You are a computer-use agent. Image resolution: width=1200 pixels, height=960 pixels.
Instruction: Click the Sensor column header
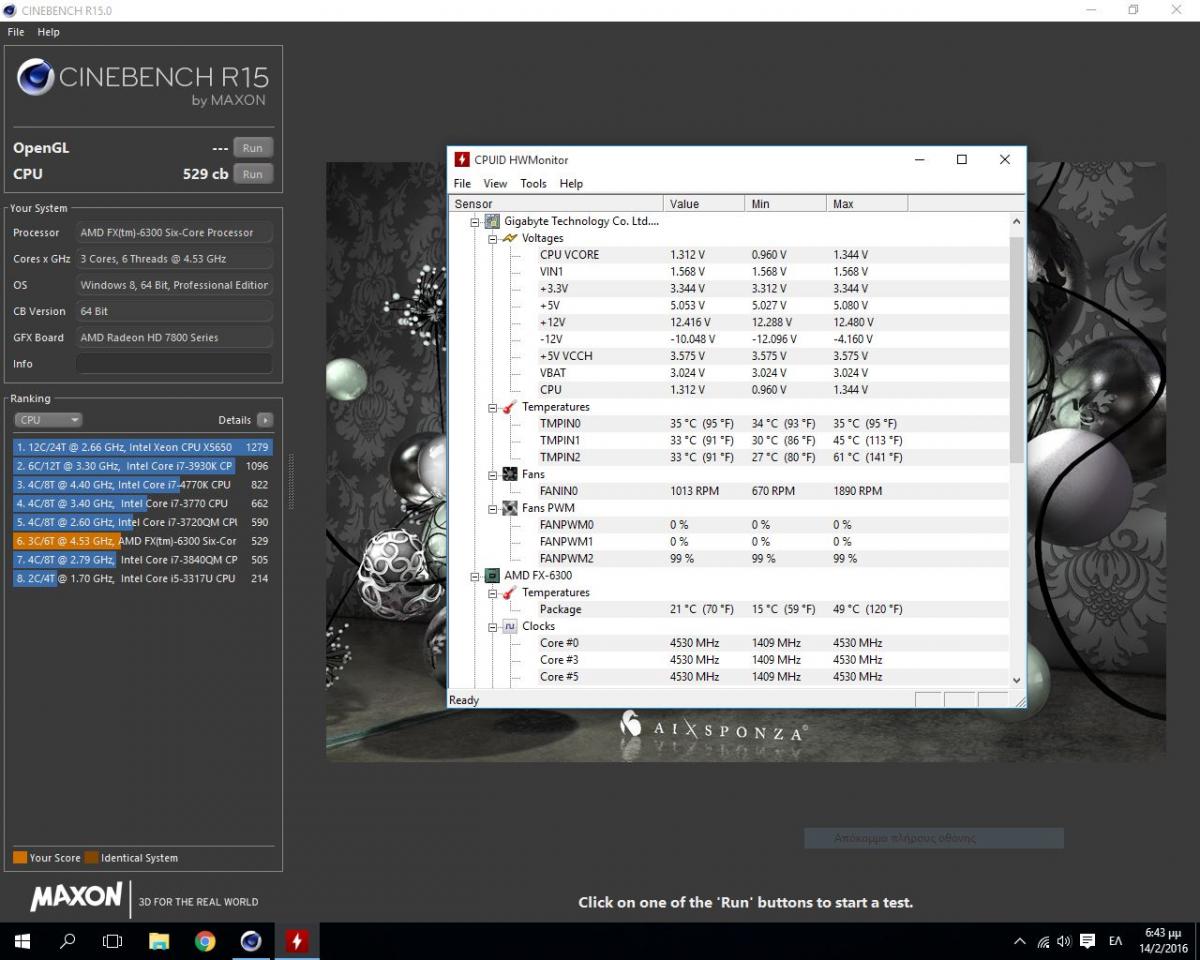[x=556, y=204]
